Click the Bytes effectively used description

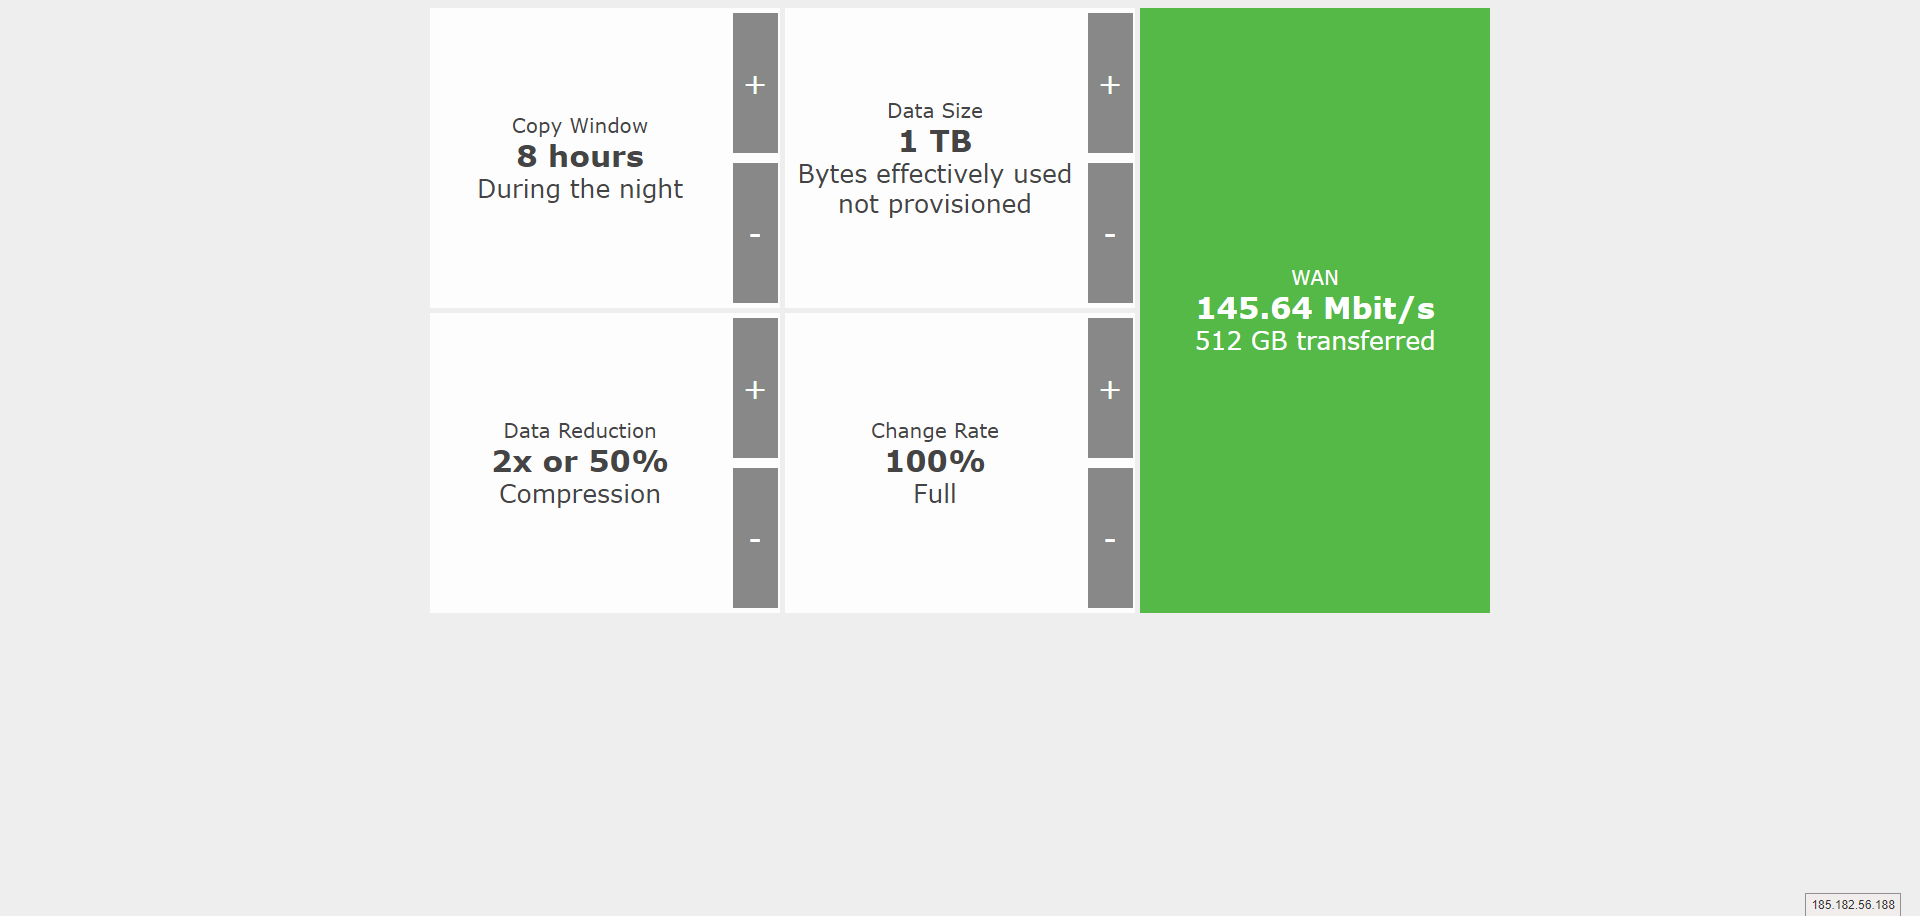pos(935,174)
